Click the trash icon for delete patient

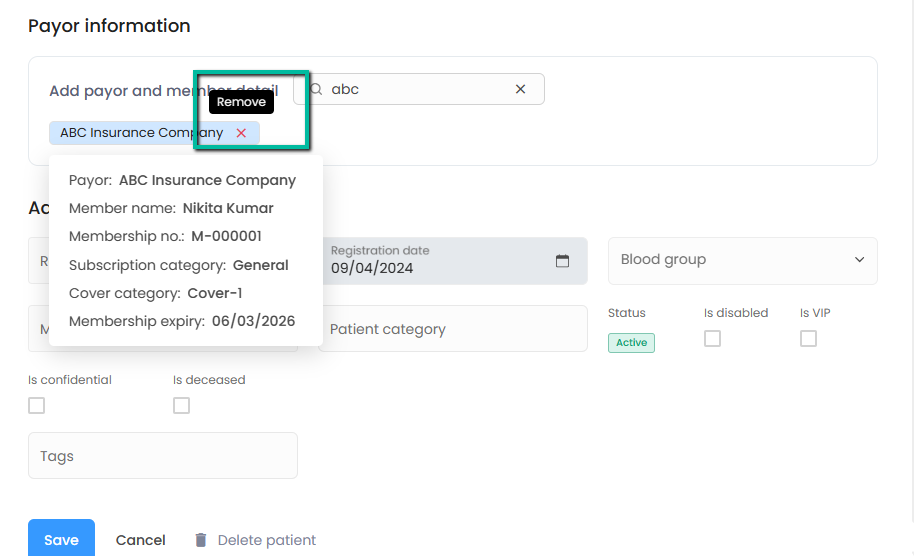(201, 540)
